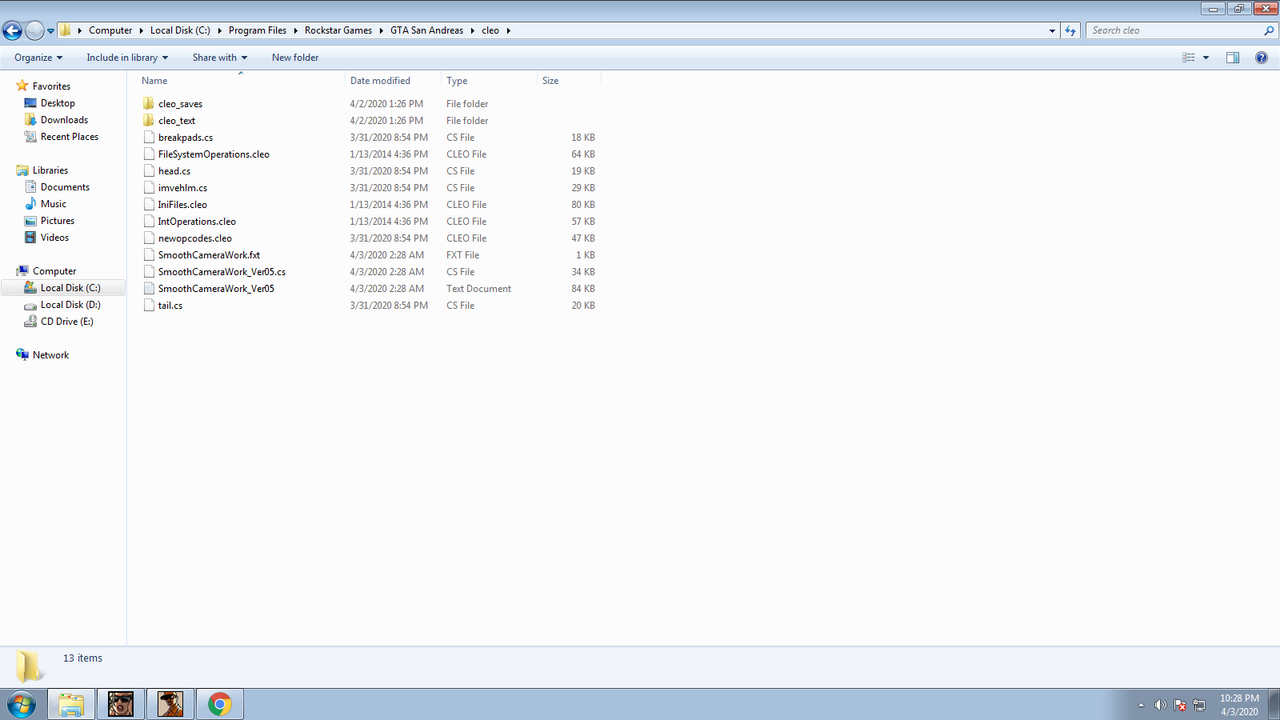The width and height of the screenshot is (1280, 720).
Task: Jump to Program Files breadcrumb
Action: click(257, 30)
